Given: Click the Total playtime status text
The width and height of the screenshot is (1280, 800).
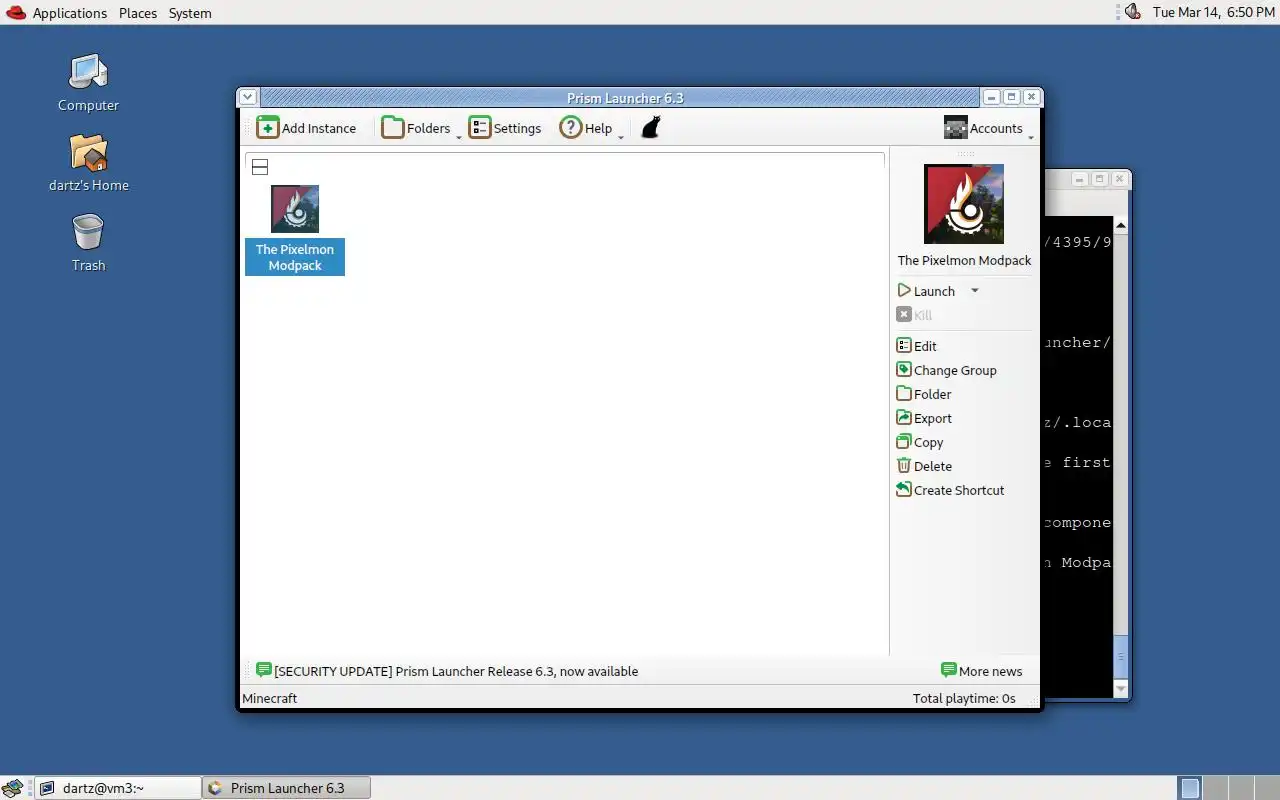Looking at the screenshot, I should click(x=964, y=698).
